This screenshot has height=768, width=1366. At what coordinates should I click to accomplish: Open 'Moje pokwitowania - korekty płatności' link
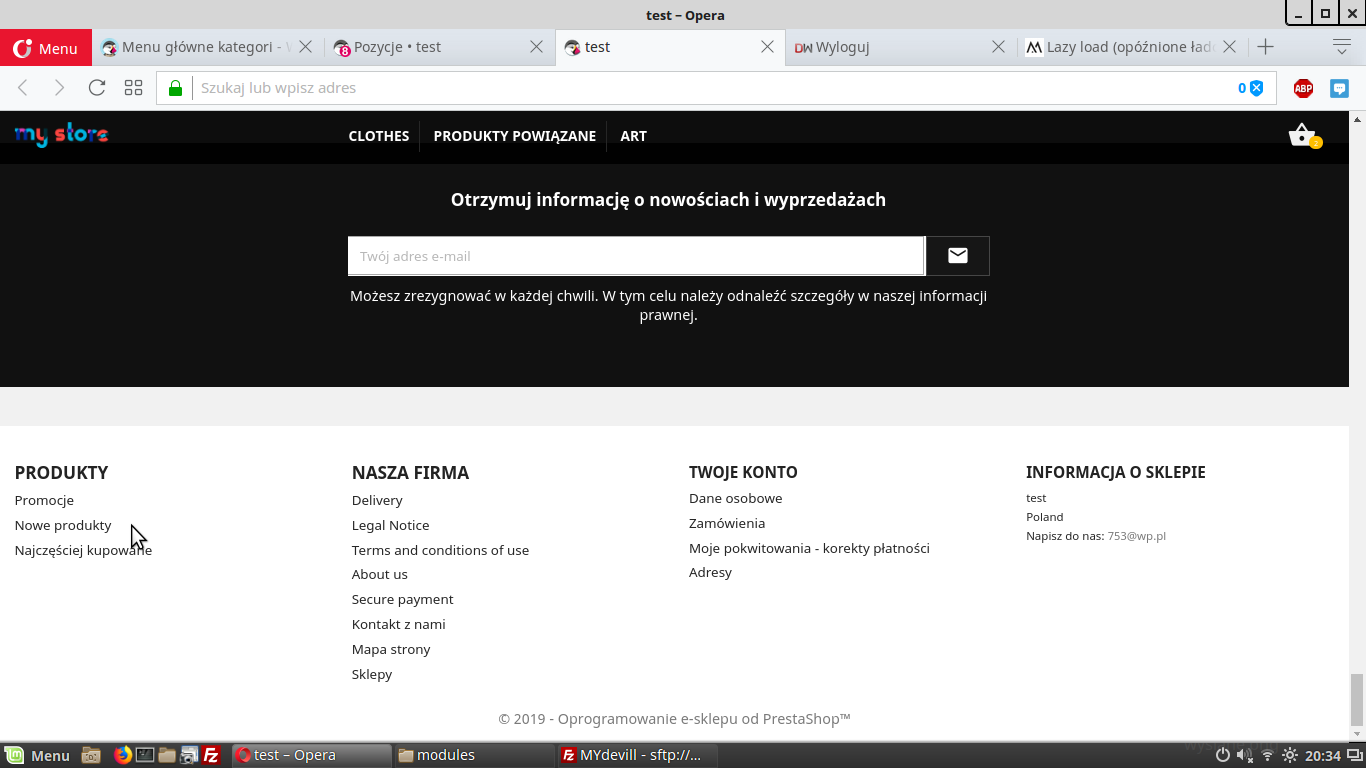point(809,548)
